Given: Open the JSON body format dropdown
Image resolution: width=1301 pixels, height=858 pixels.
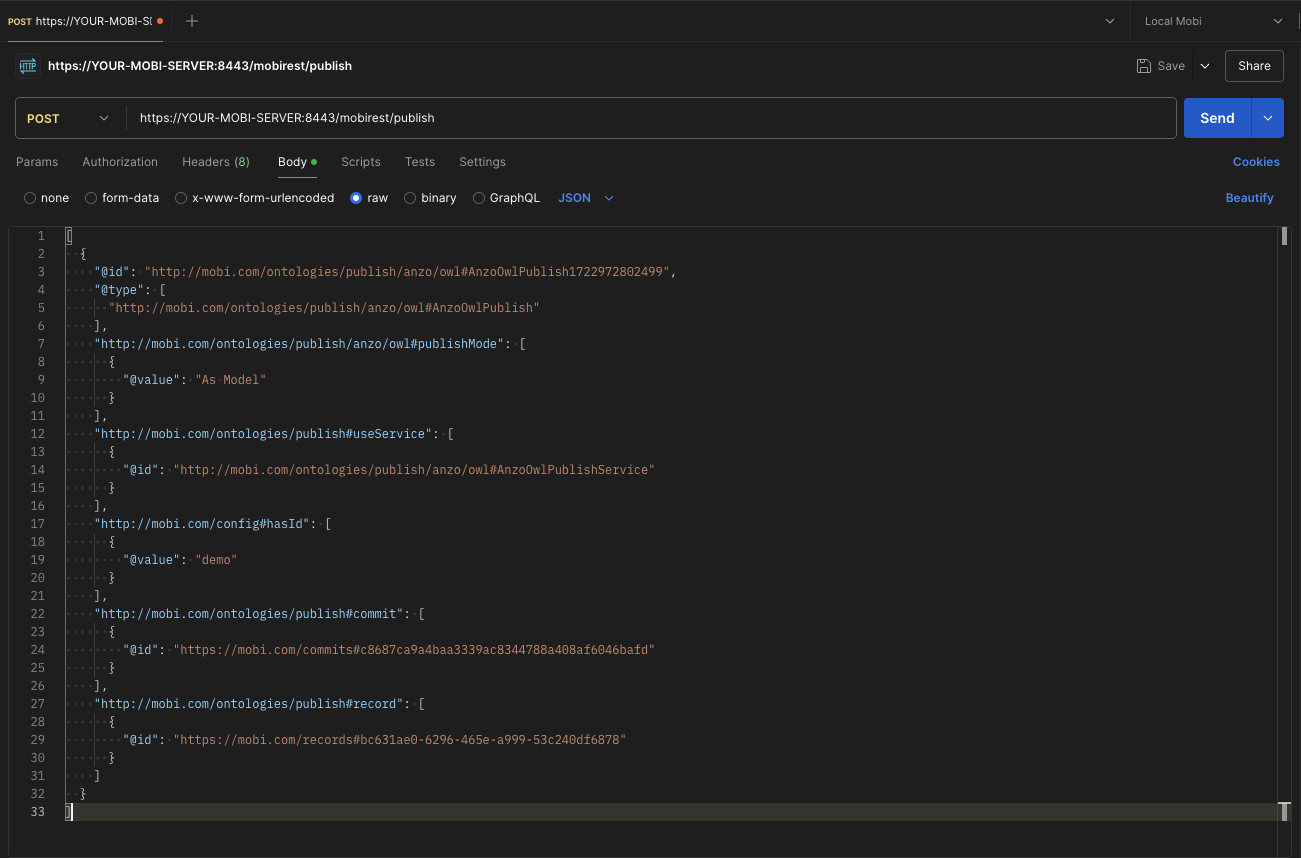Looking at the screenshot, I should click(586, 198).
